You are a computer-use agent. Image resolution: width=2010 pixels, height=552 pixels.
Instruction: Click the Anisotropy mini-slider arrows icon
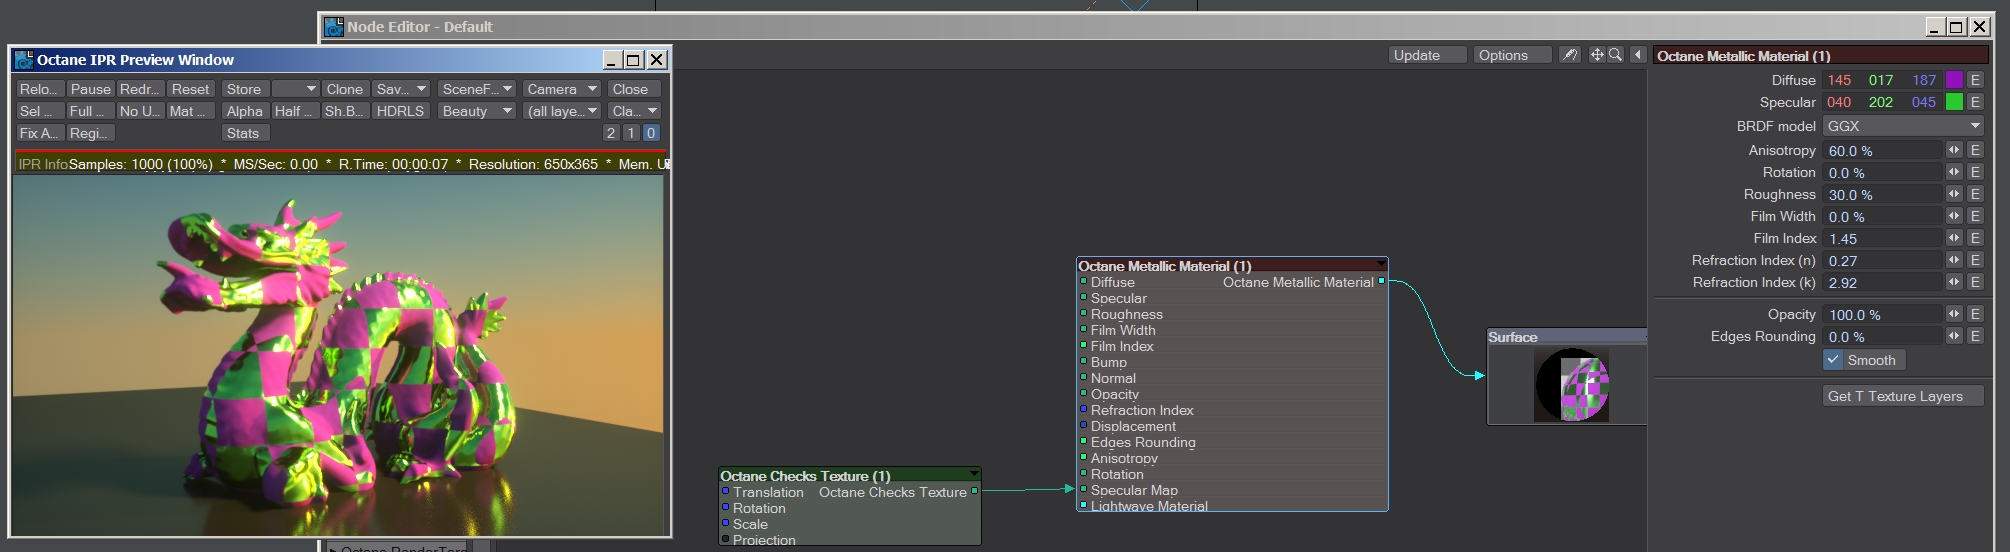[x=1954, y=150]
